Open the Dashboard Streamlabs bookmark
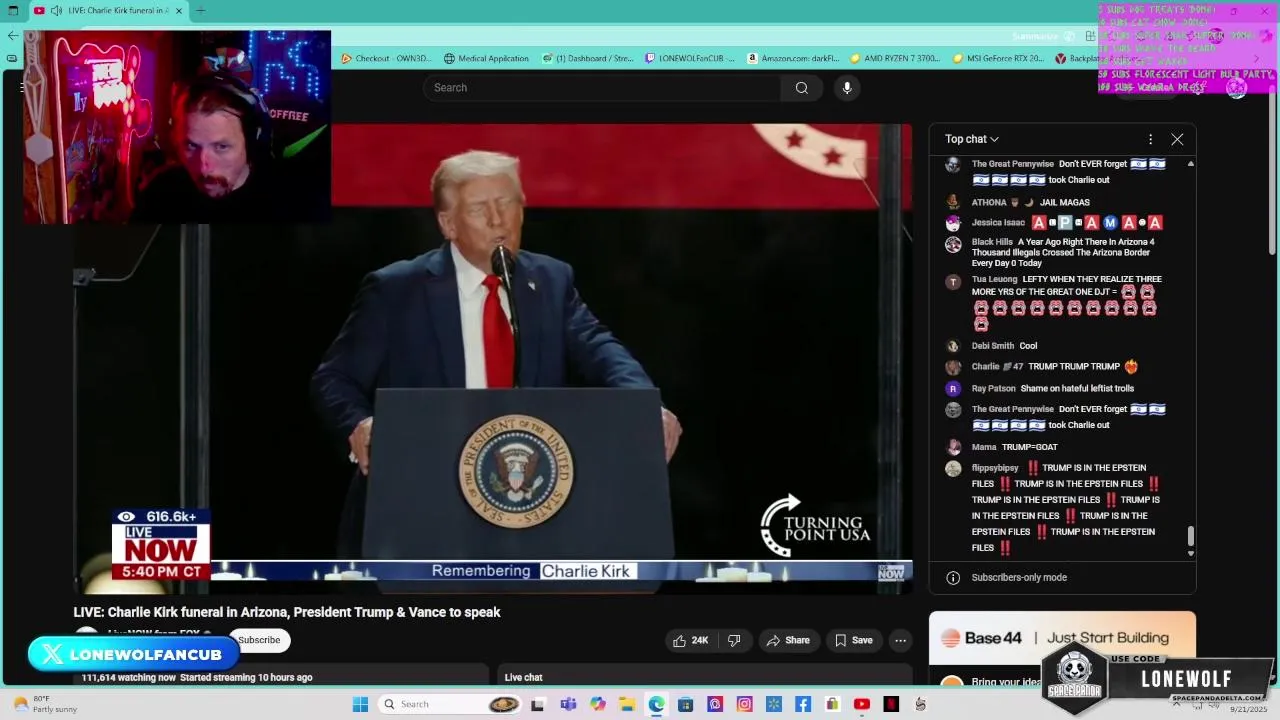 (588, 58)
